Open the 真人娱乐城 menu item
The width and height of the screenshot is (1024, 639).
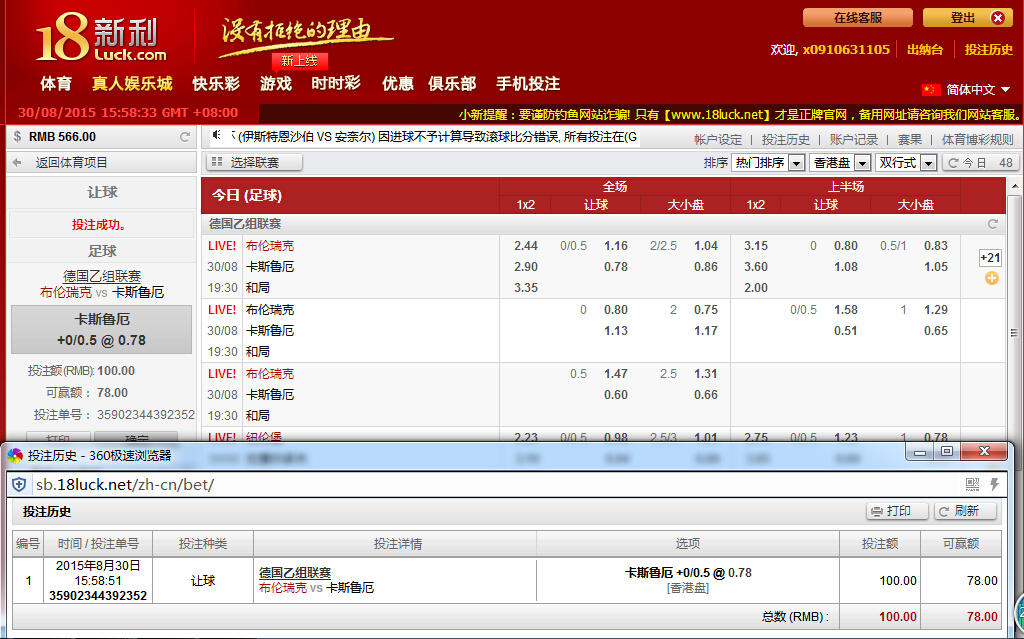coord(132,84)
